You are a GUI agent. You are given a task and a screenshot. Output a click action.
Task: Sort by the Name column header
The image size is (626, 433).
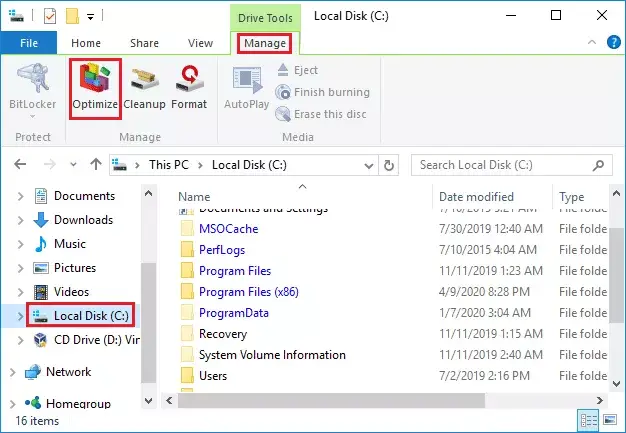coord(194,197)
